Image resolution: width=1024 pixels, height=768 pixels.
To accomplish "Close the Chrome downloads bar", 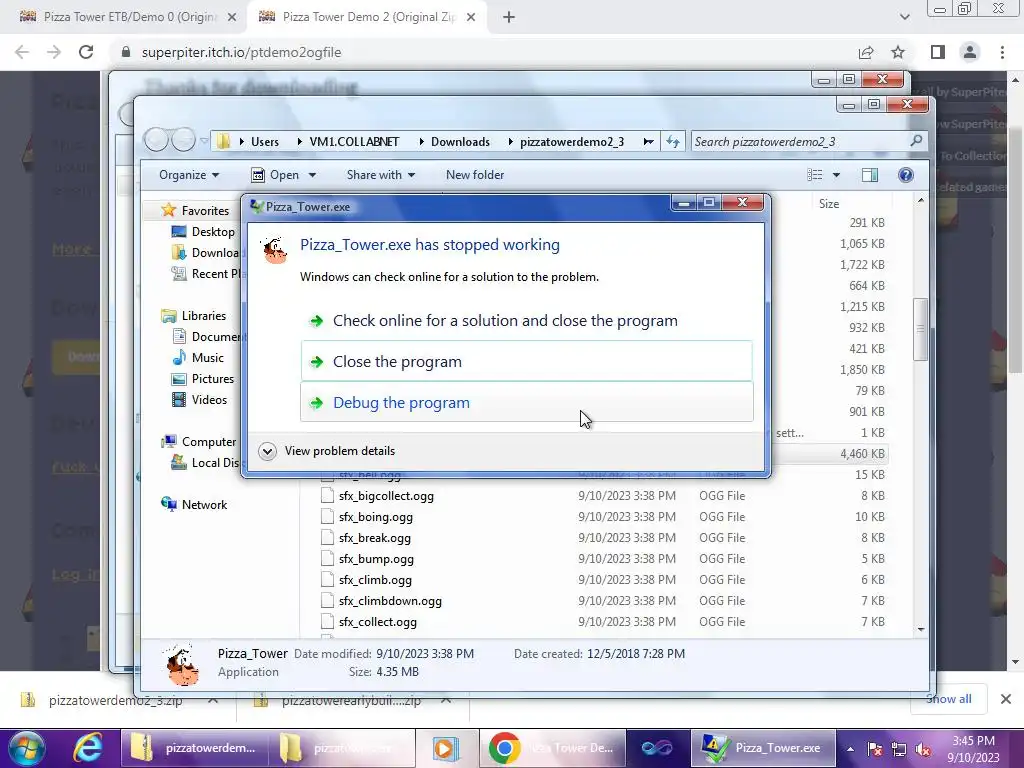I will pyautogui.click(x=1006, y=699).
